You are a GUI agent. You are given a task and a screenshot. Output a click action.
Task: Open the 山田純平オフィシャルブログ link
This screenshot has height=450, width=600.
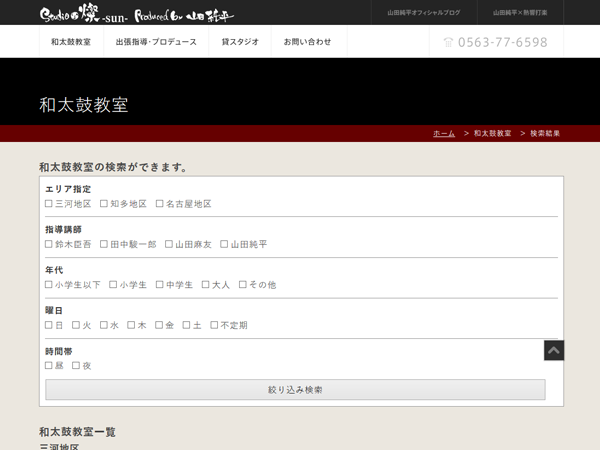tap(424, 13)
